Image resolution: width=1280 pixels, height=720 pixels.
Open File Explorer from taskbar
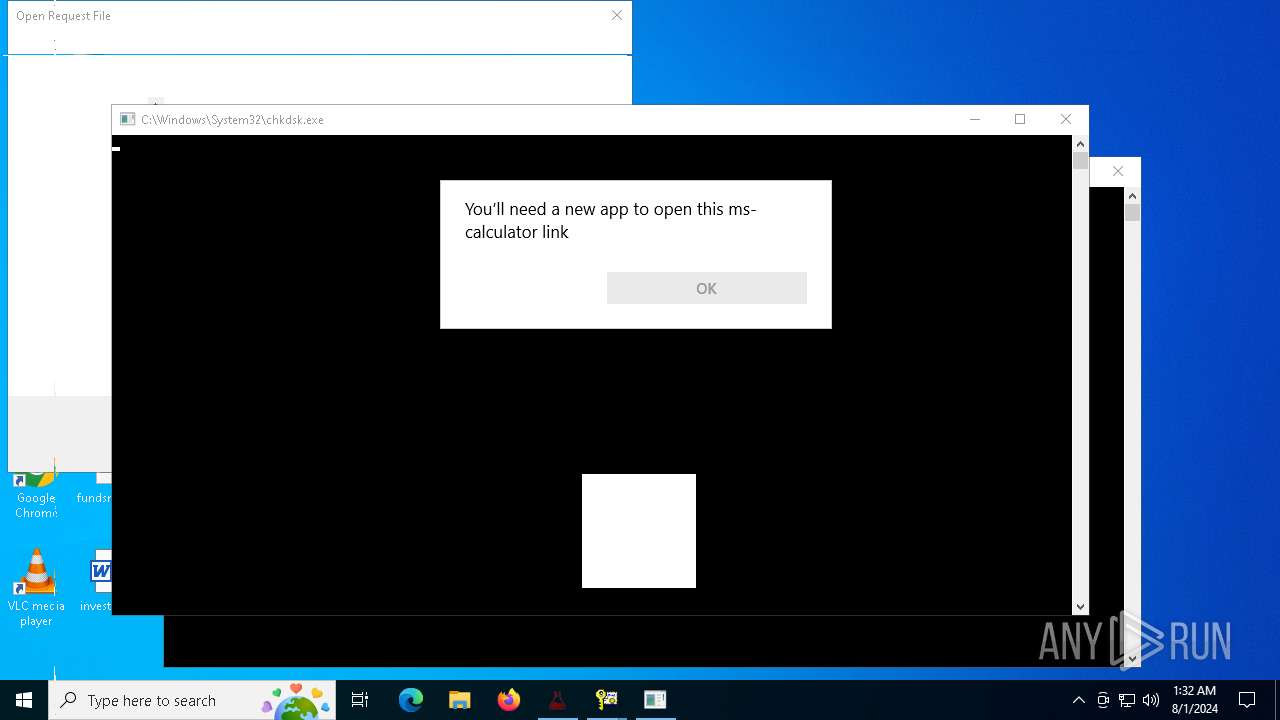[x=460, y=700]
